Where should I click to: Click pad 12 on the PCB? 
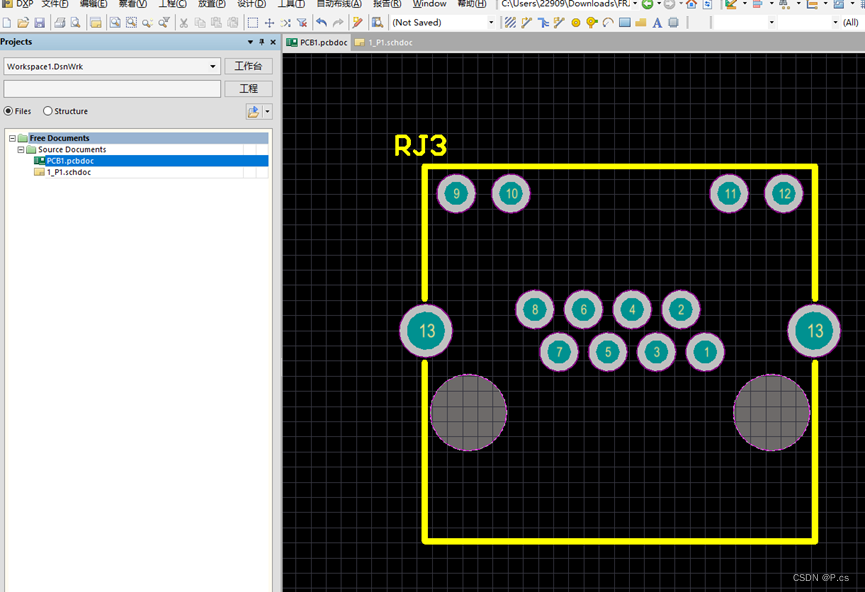[784, 194]
